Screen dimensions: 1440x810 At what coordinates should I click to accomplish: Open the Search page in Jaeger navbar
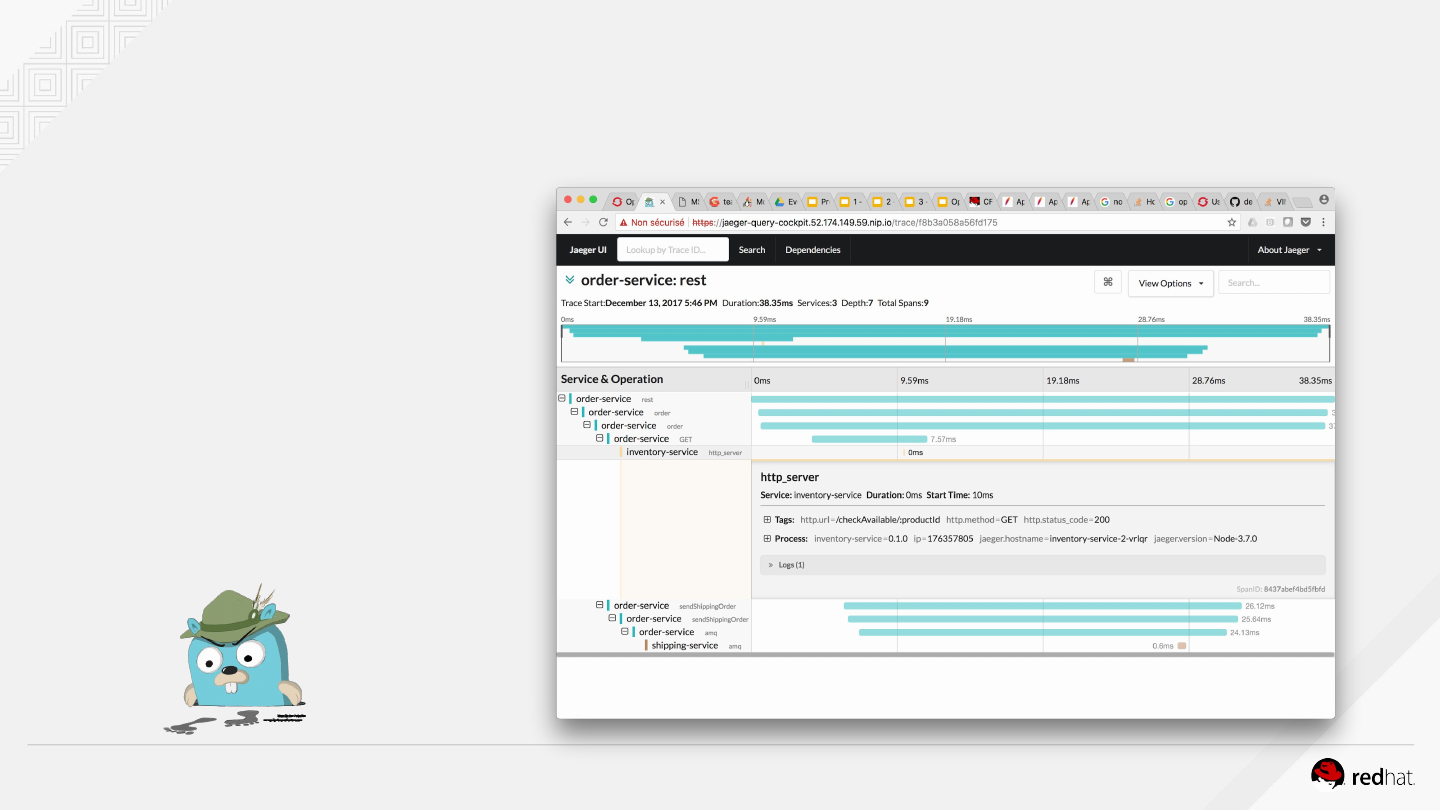tap(752, 250)
